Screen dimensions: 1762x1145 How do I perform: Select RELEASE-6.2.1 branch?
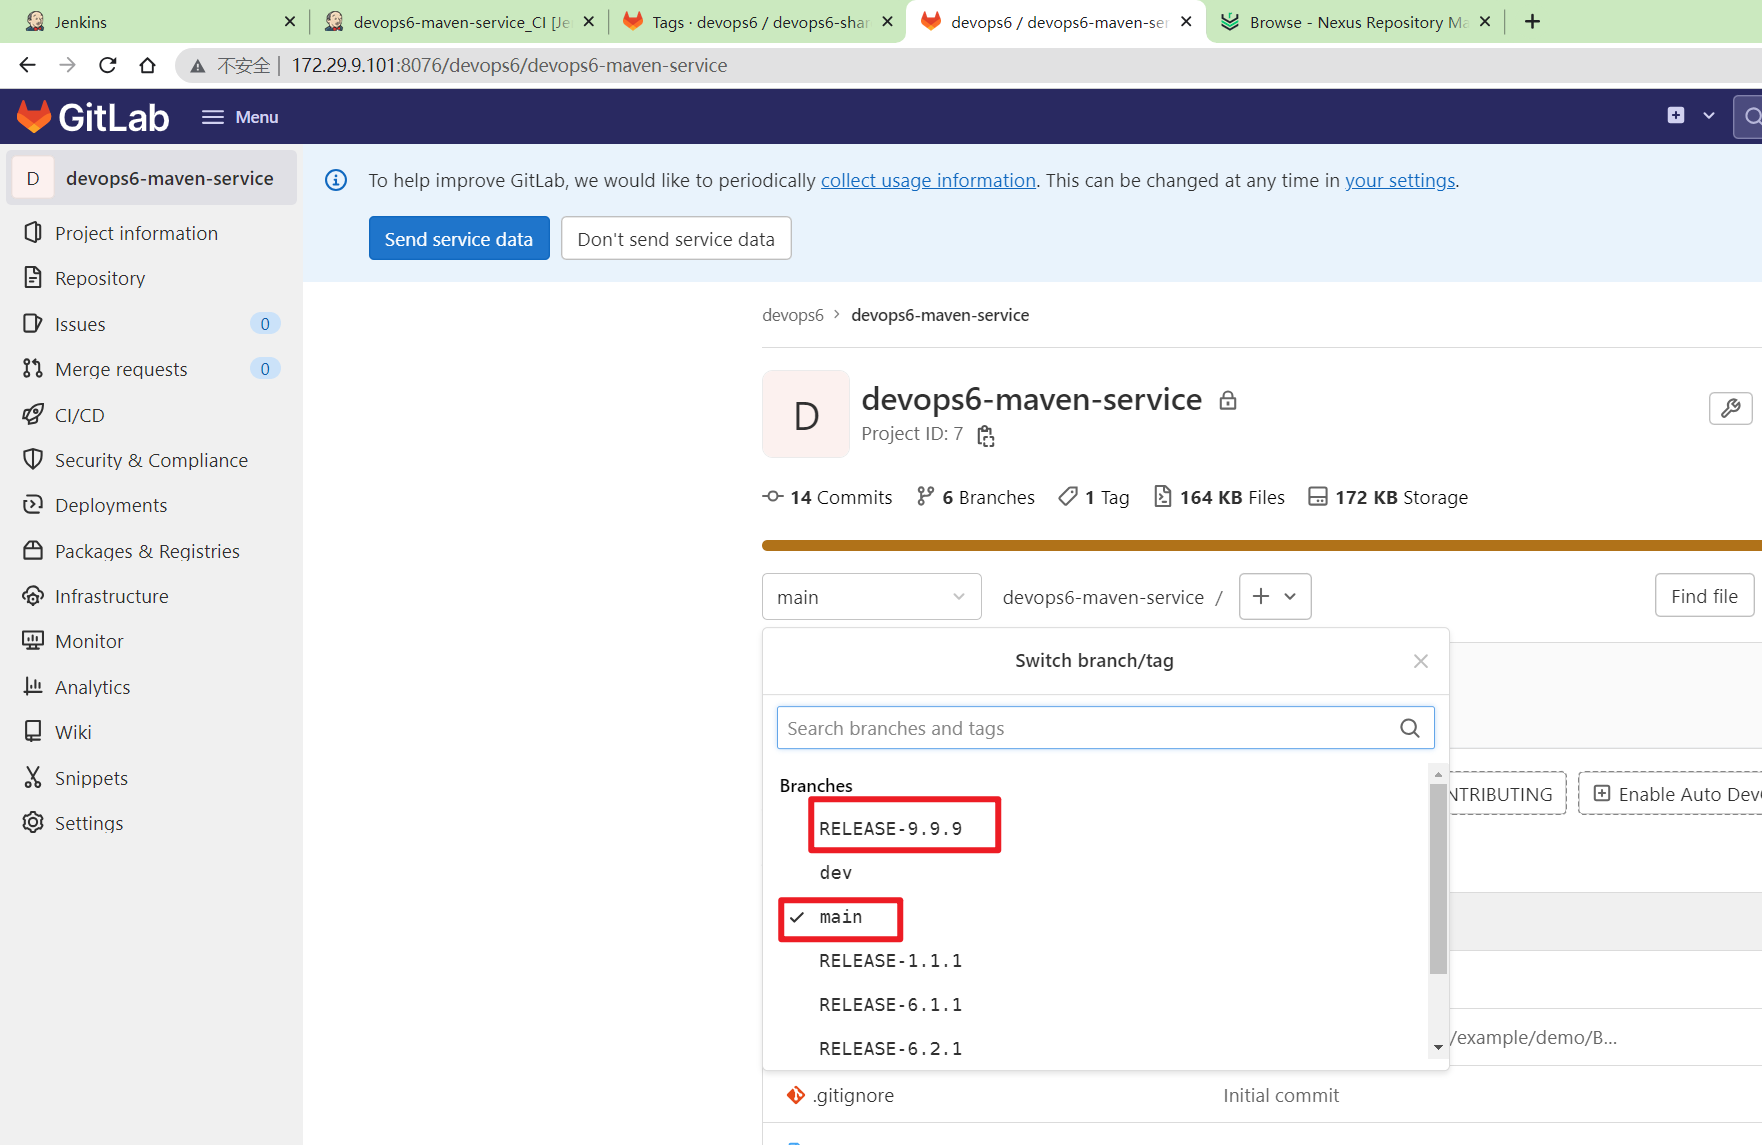(891, 1049)
